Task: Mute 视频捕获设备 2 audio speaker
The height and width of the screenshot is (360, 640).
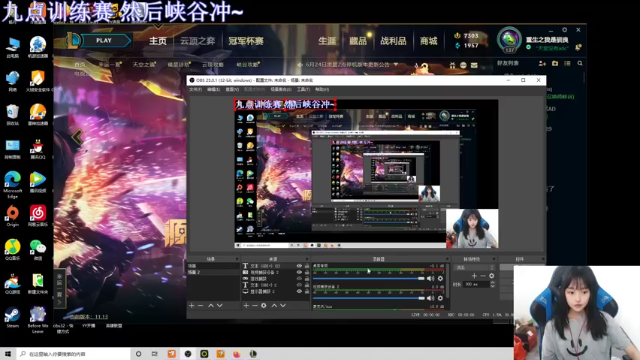Action: (430, 298)
